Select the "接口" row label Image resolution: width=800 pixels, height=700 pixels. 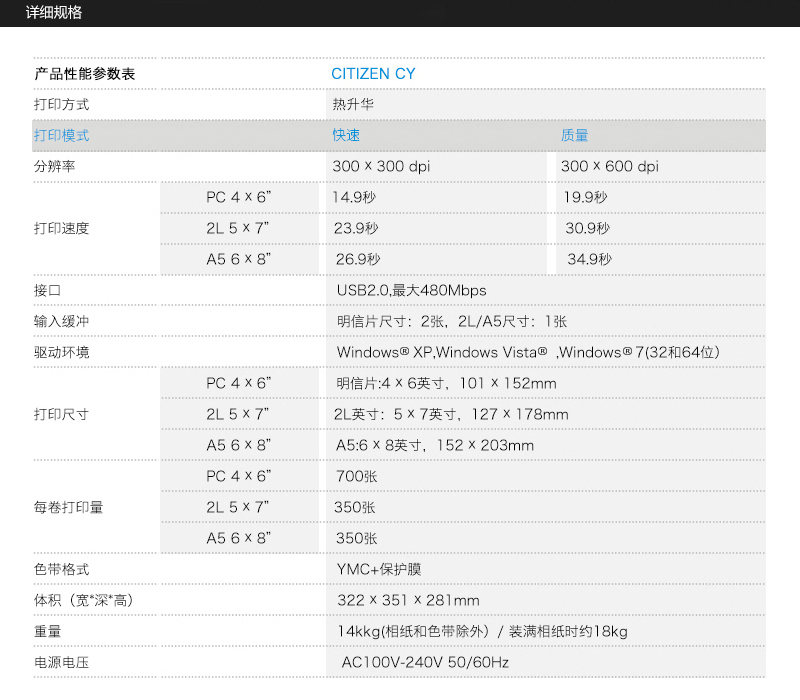pos(47,290)
